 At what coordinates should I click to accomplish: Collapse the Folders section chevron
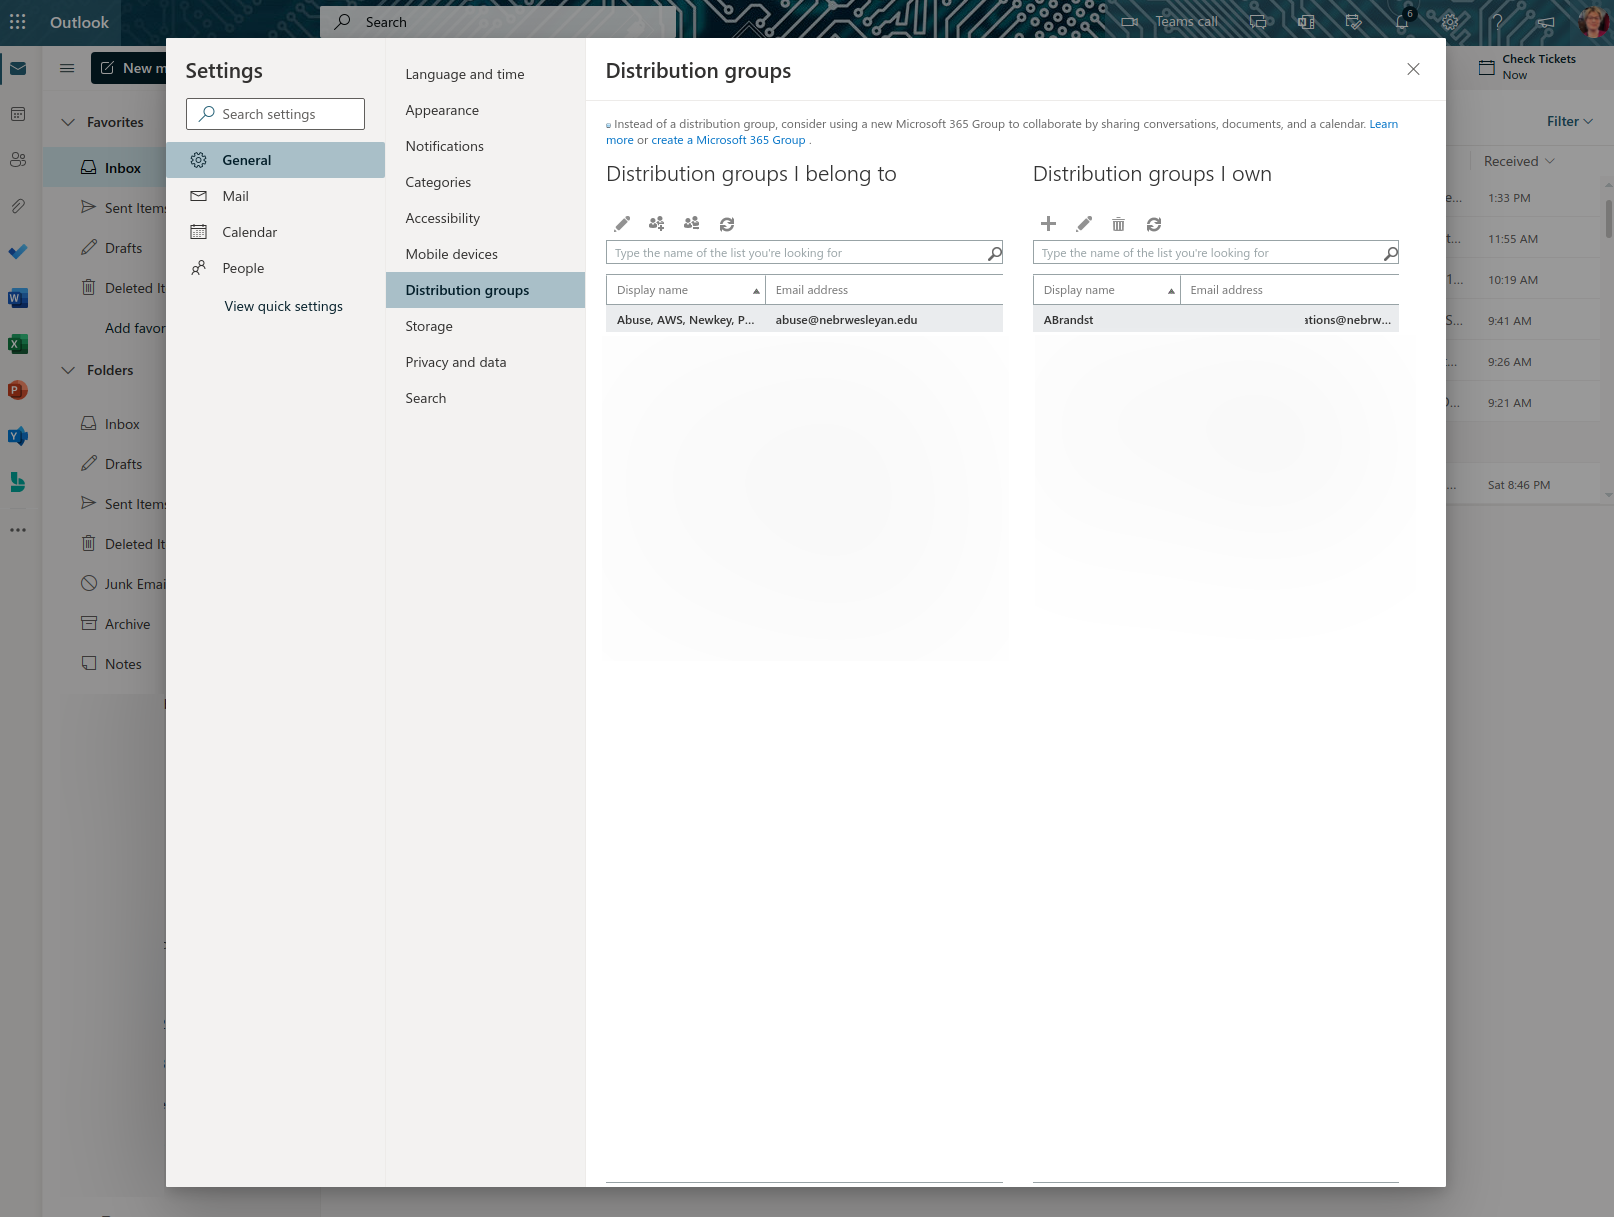click(x=68, y=370)
